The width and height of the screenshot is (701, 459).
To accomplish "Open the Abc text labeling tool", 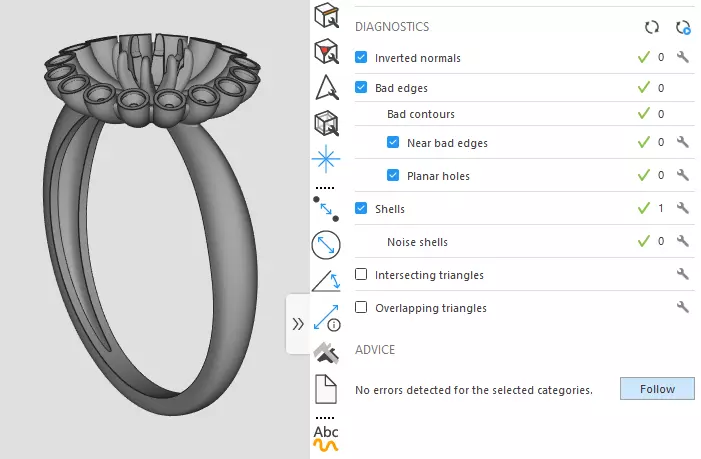I will [x=327, y=437].
